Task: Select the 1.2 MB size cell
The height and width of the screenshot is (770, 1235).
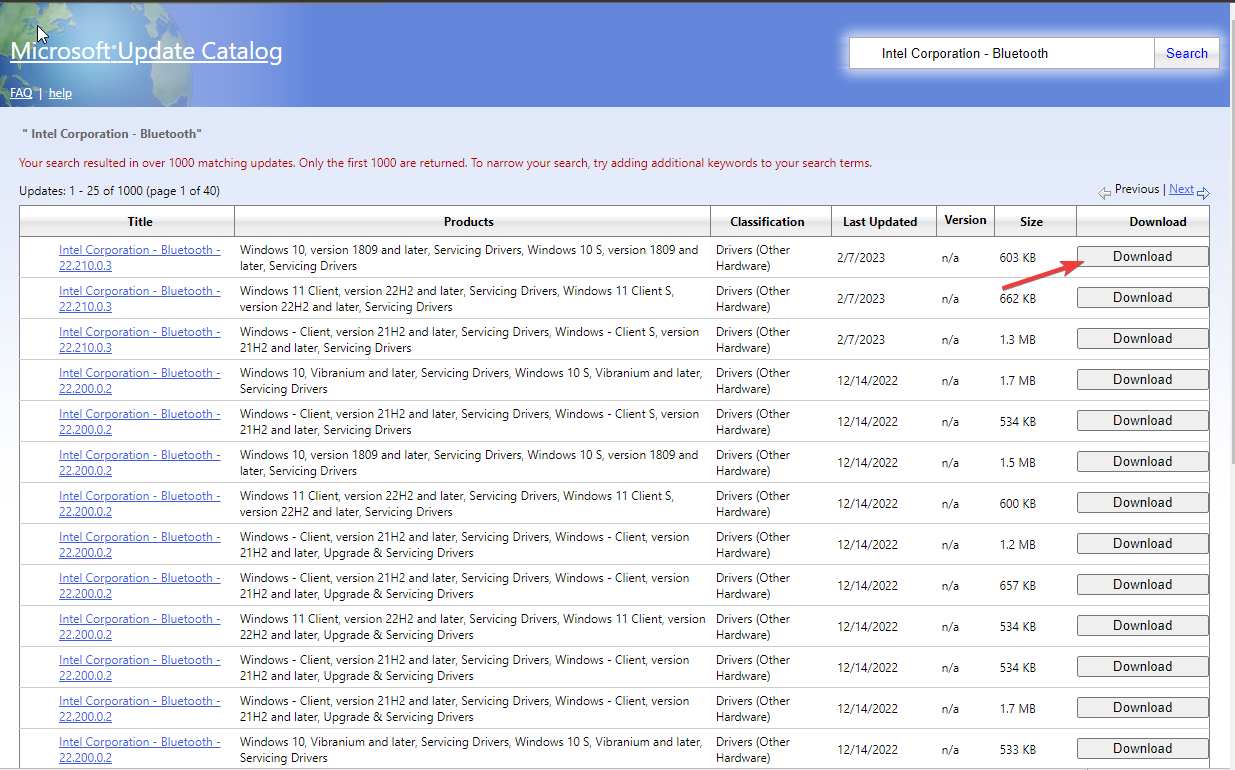Action: tap(1017, 545)
